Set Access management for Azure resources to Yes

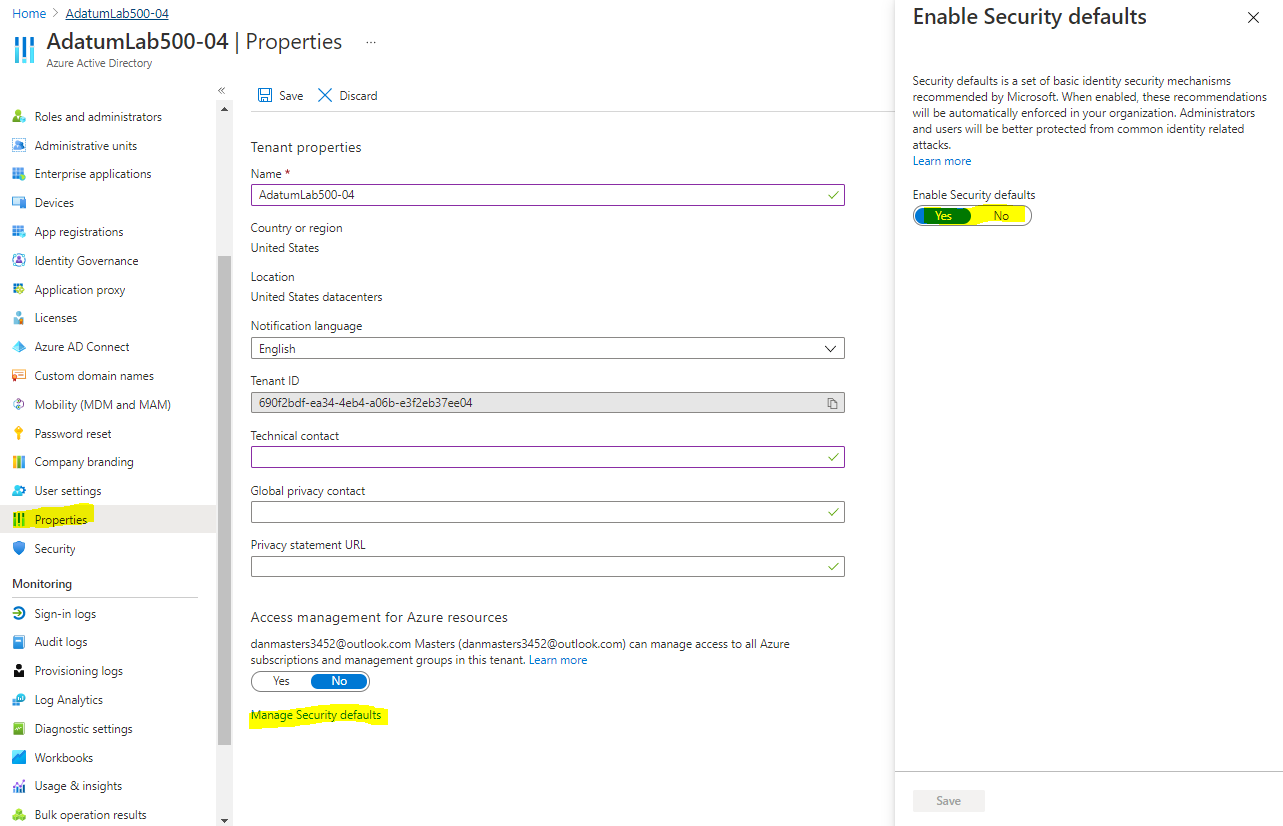point(279,681)
